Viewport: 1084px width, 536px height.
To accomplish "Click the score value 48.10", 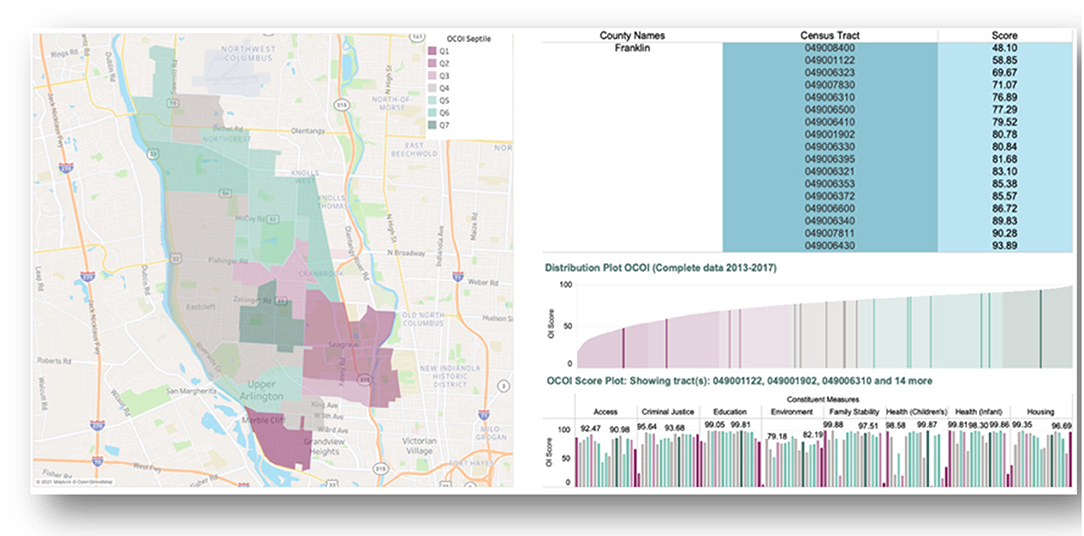I will pos(1004,48).
